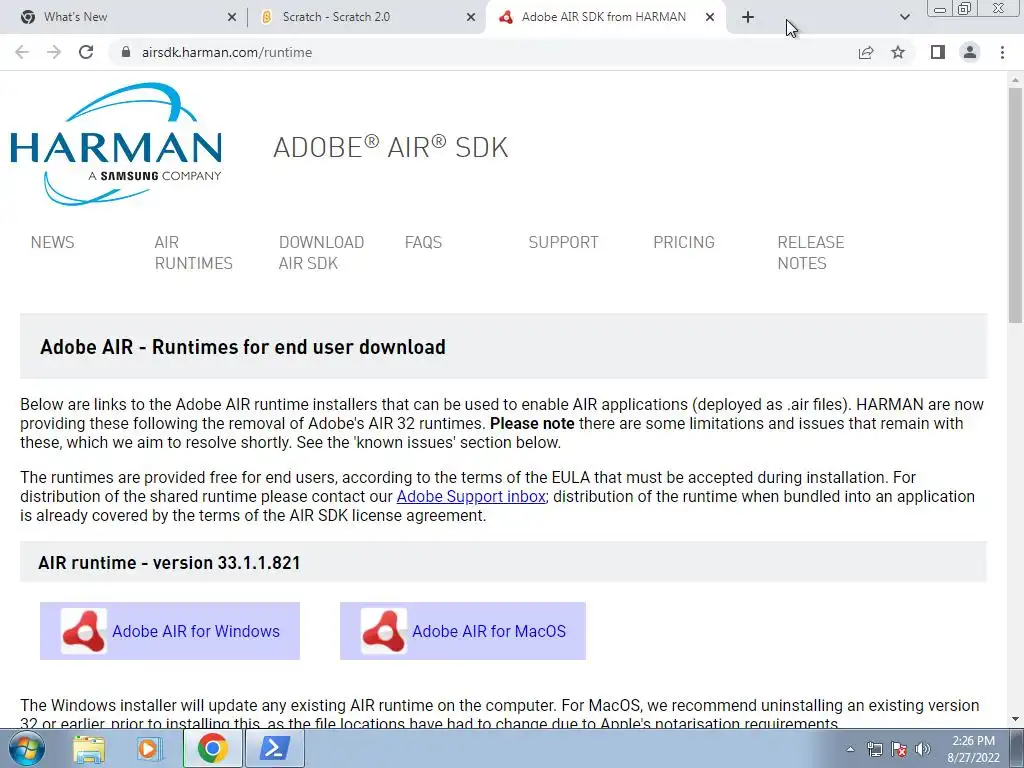Open a new tab with plus button

click(748, 17)
